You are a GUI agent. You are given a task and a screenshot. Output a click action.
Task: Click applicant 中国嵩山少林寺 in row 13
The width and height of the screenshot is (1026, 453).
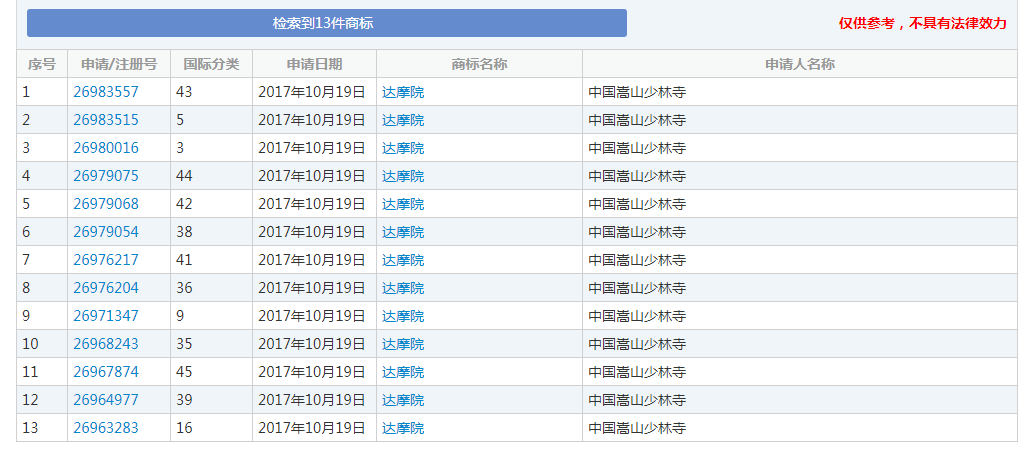tap(637, 428)
